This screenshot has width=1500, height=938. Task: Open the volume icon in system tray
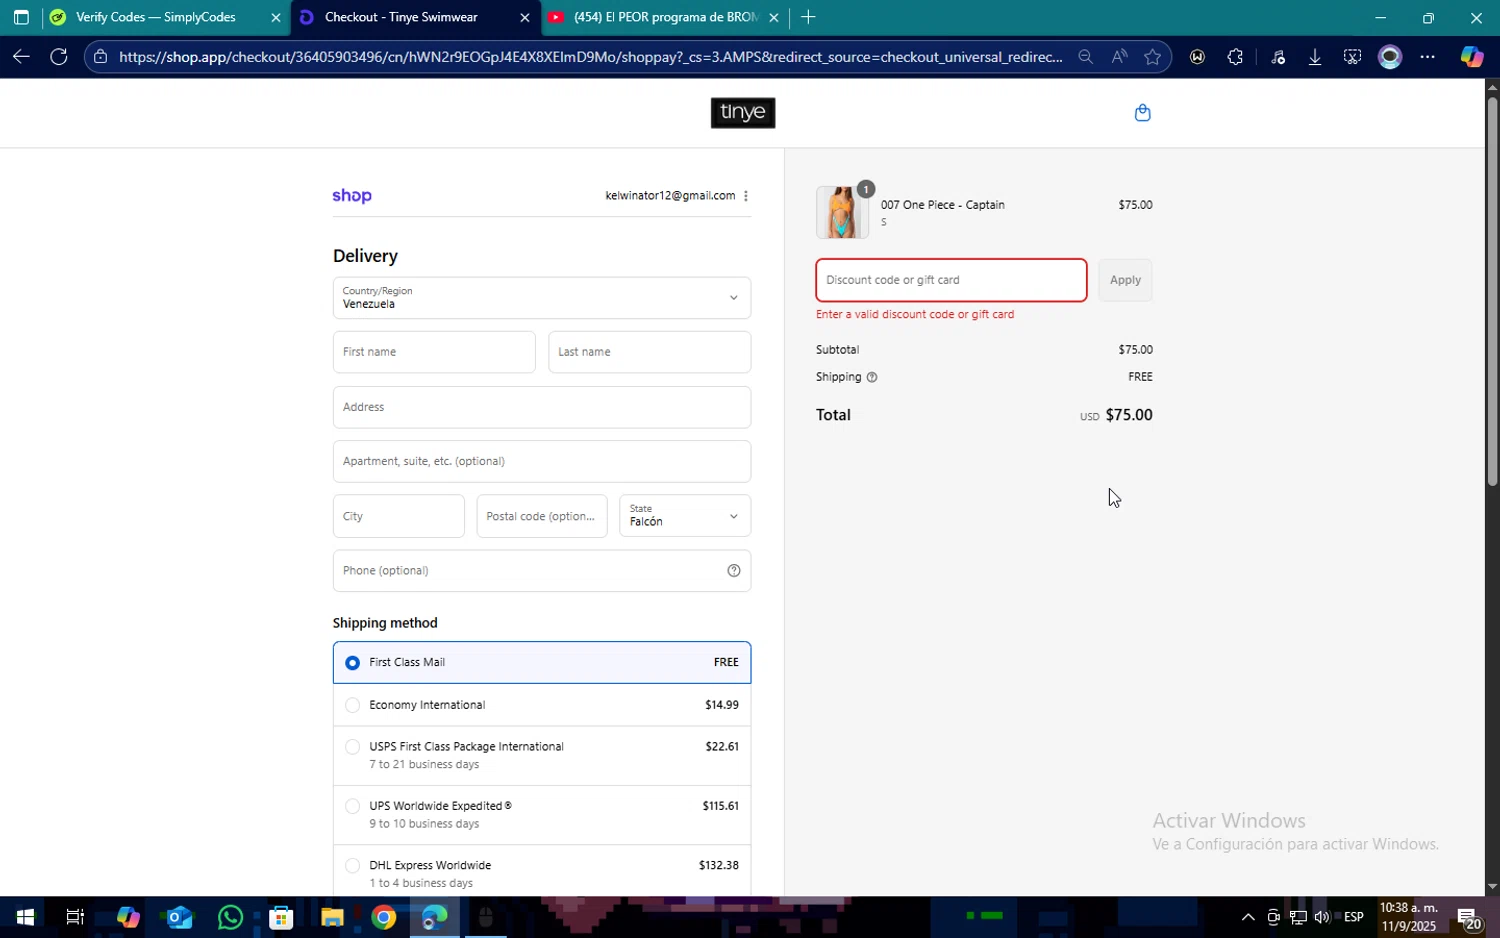tap(1322, 917)
